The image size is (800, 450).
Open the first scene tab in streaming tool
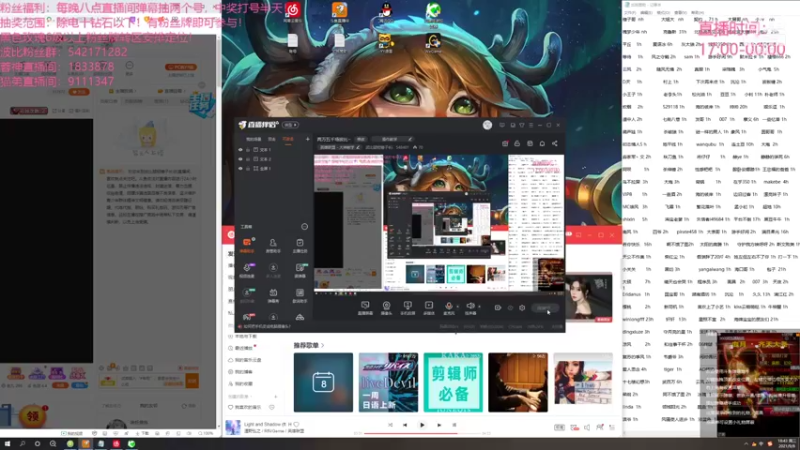[254, 139]
